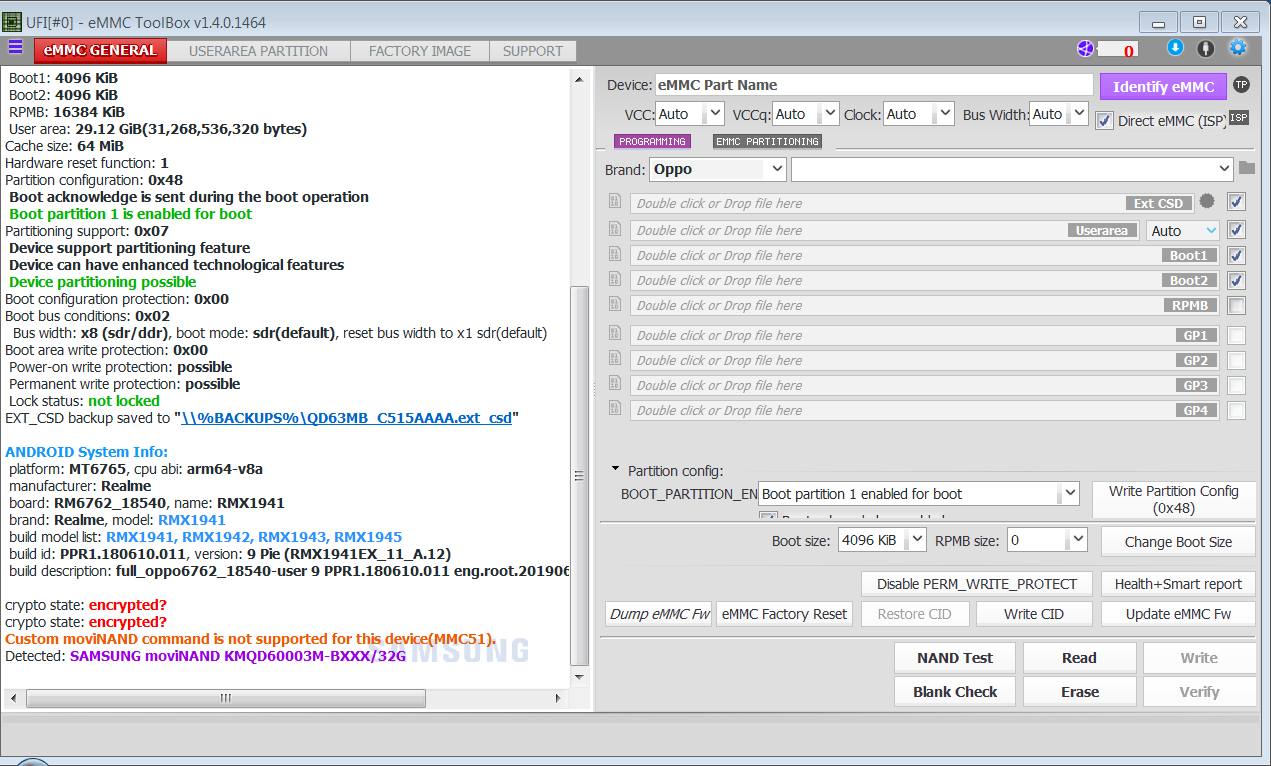Enable the GP4 checkbox
The width and height of the screenshot is (1271, 766).
click(1237, 410)
